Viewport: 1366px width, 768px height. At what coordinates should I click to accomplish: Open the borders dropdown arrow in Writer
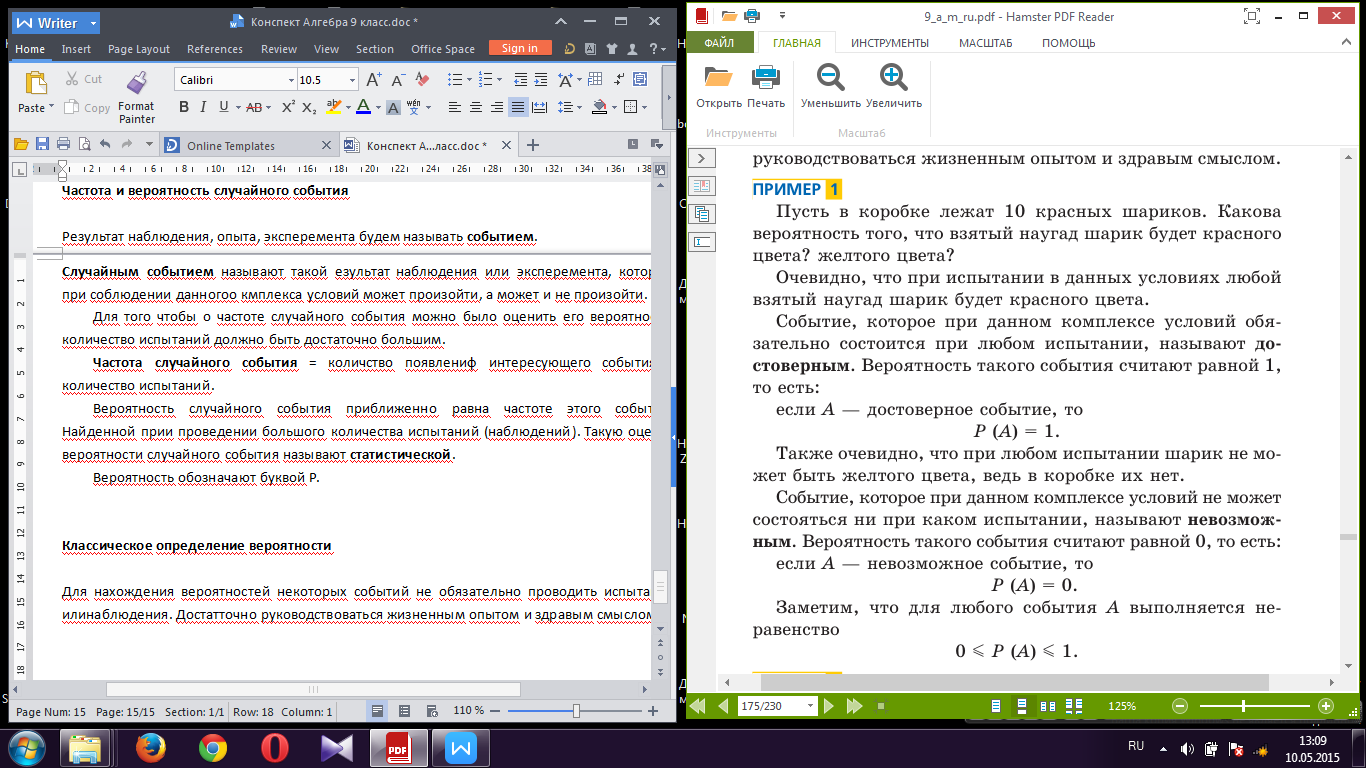pos(642,107)
